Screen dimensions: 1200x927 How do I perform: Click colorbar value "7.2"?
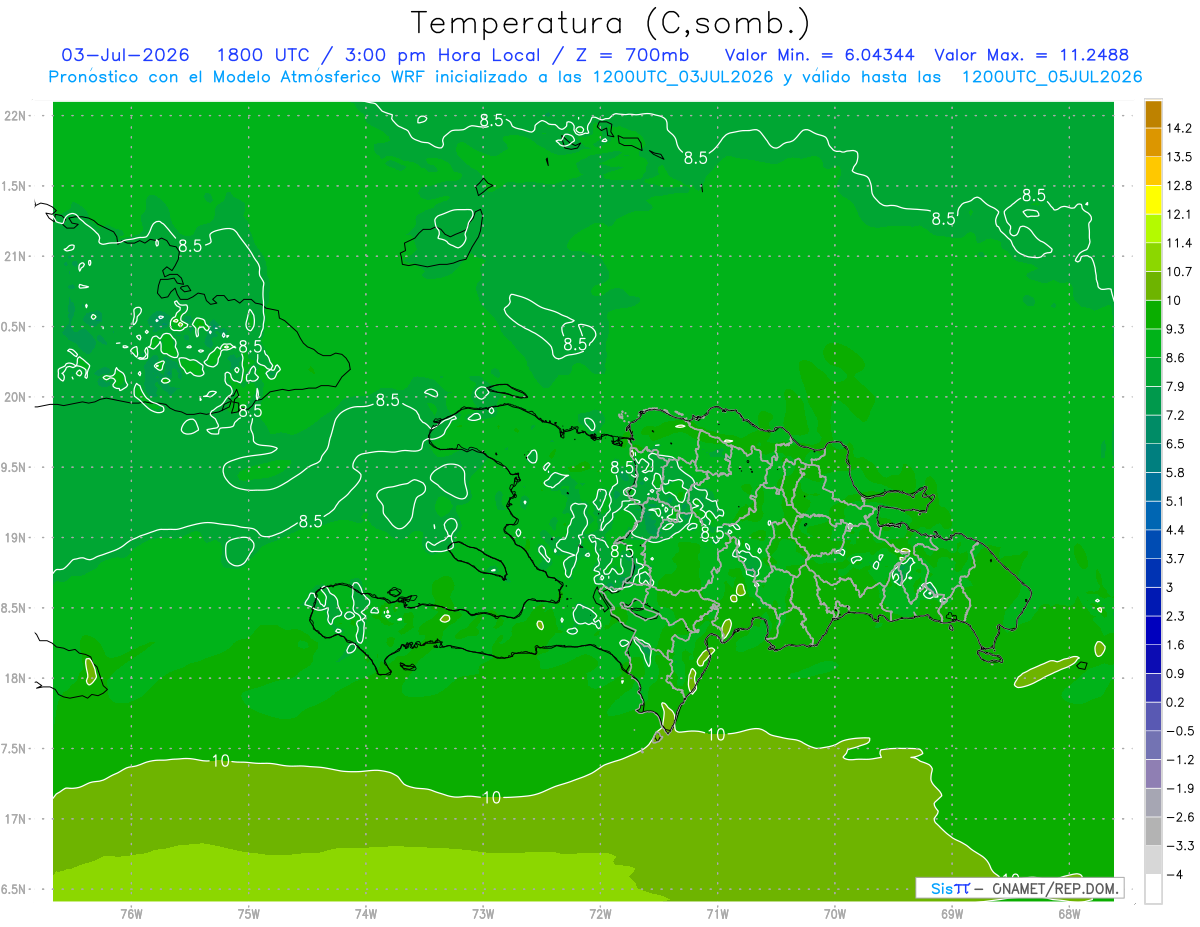coord(1176,415)
